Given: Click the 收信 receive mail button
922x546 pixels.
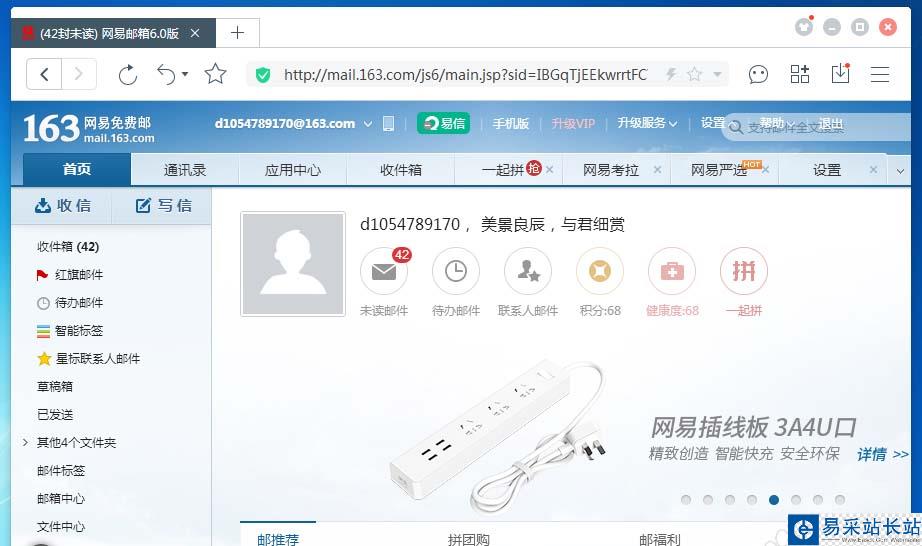Looking at the screenshot, I should [62, 205].
